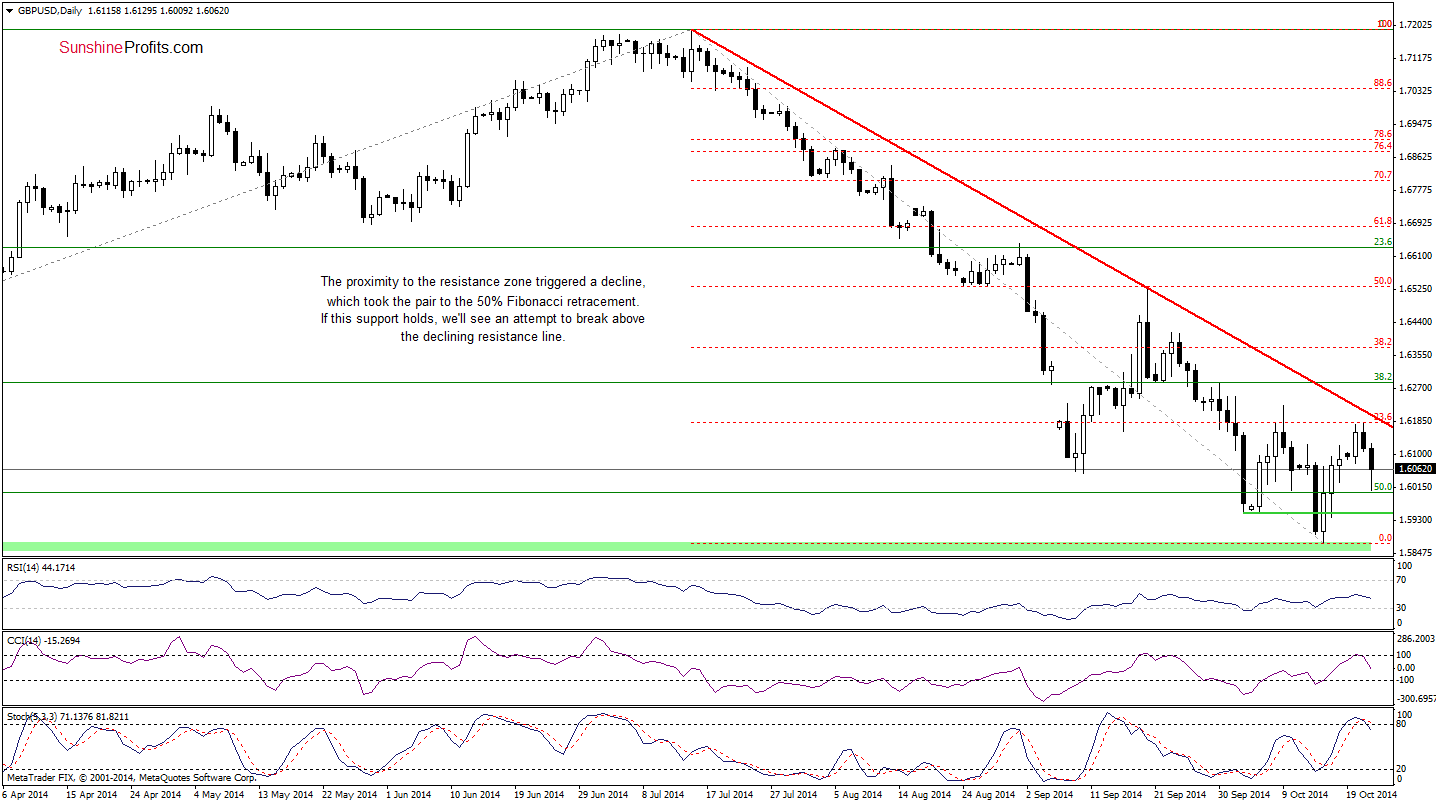Viewport: 1436px width, 803px height.
Task: Click the 29 Jun 2014 date label
Action: (x=604, y=794)
